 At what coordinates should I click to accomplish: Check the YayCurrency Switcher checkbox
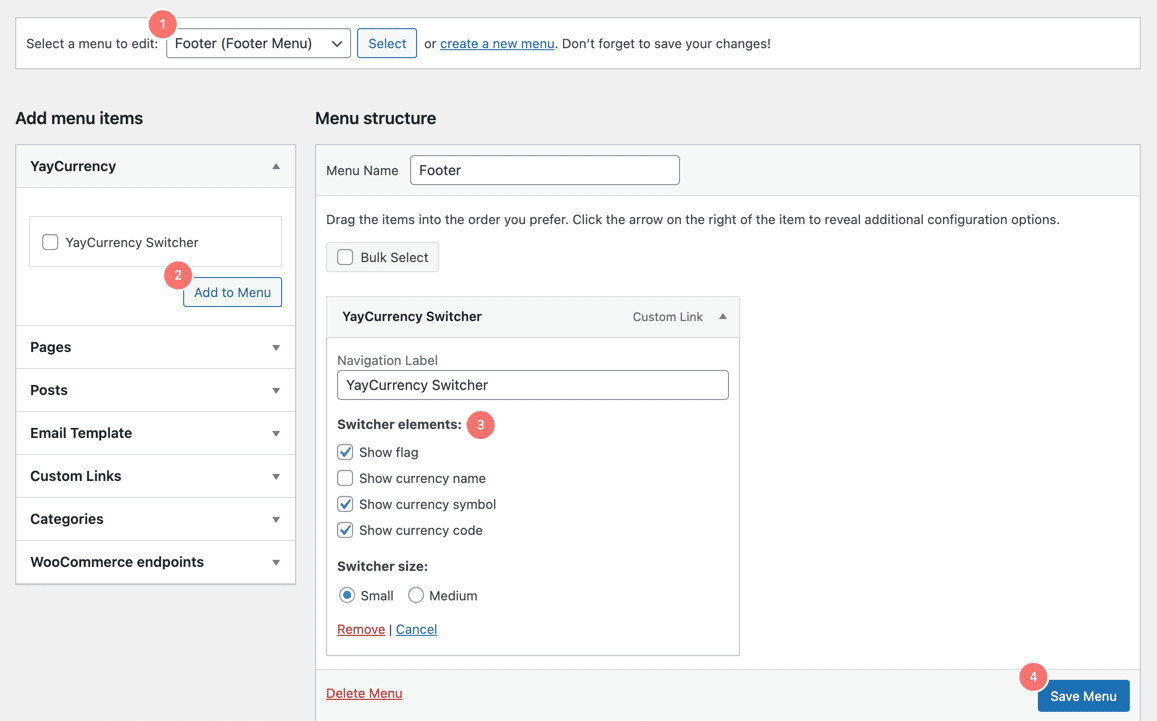click(50, 242)
